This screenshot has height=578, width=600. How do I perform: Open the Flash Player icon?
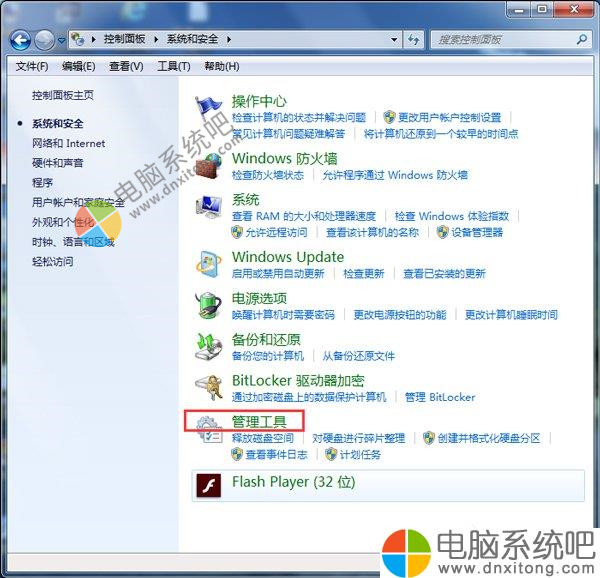(209, 486)
